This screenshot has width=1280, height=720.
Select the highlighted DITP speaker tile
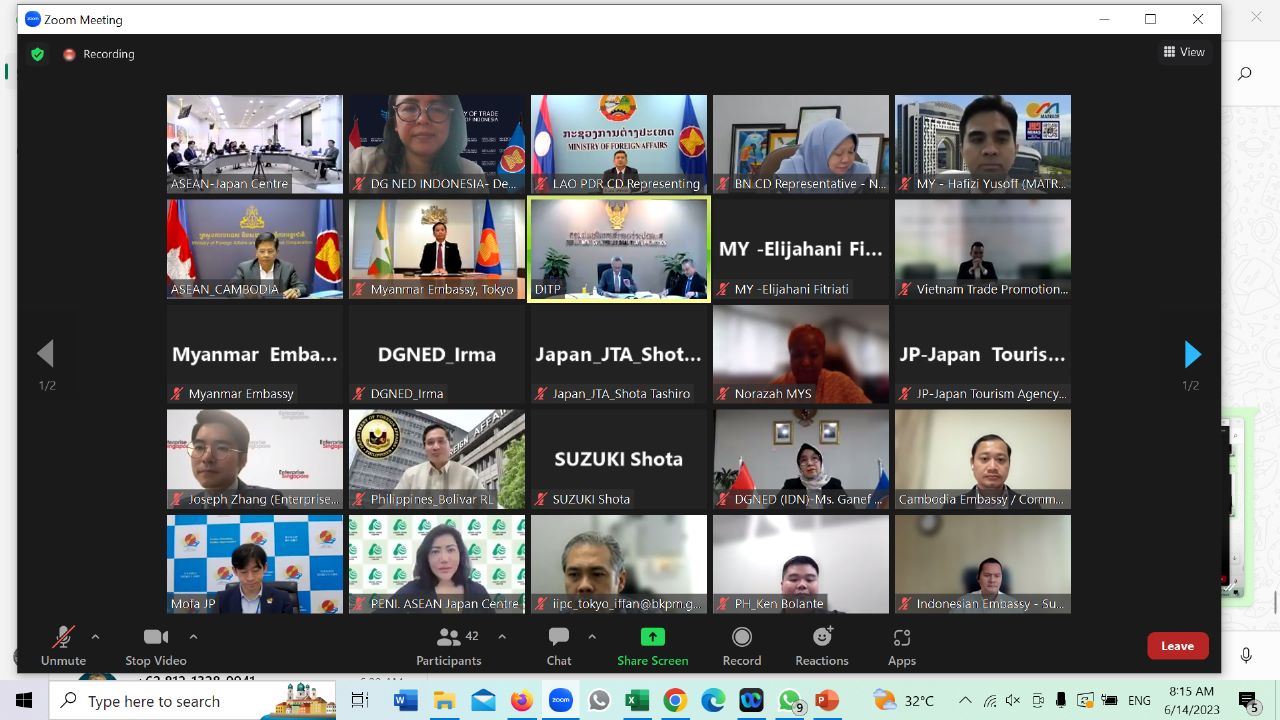[619, 249]
